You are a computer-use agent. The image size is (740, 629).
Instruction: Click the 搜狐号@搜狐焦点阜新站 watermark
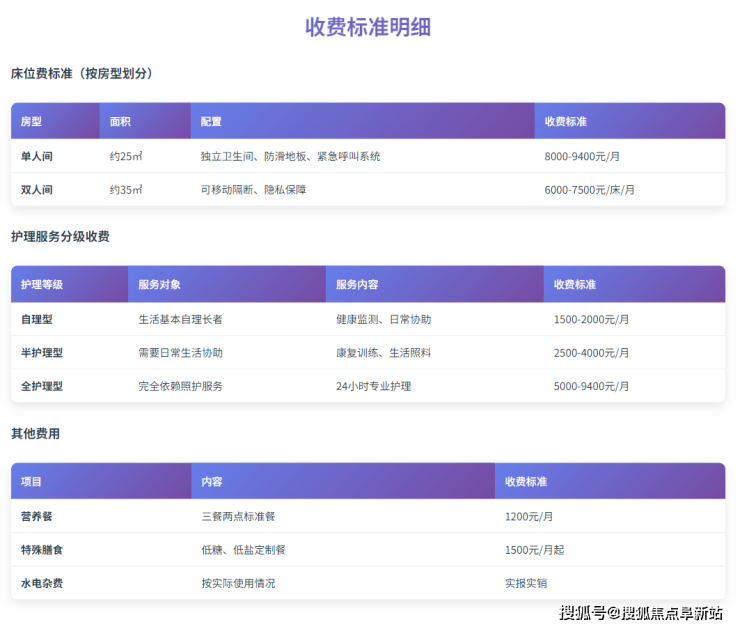coord(641,612)
